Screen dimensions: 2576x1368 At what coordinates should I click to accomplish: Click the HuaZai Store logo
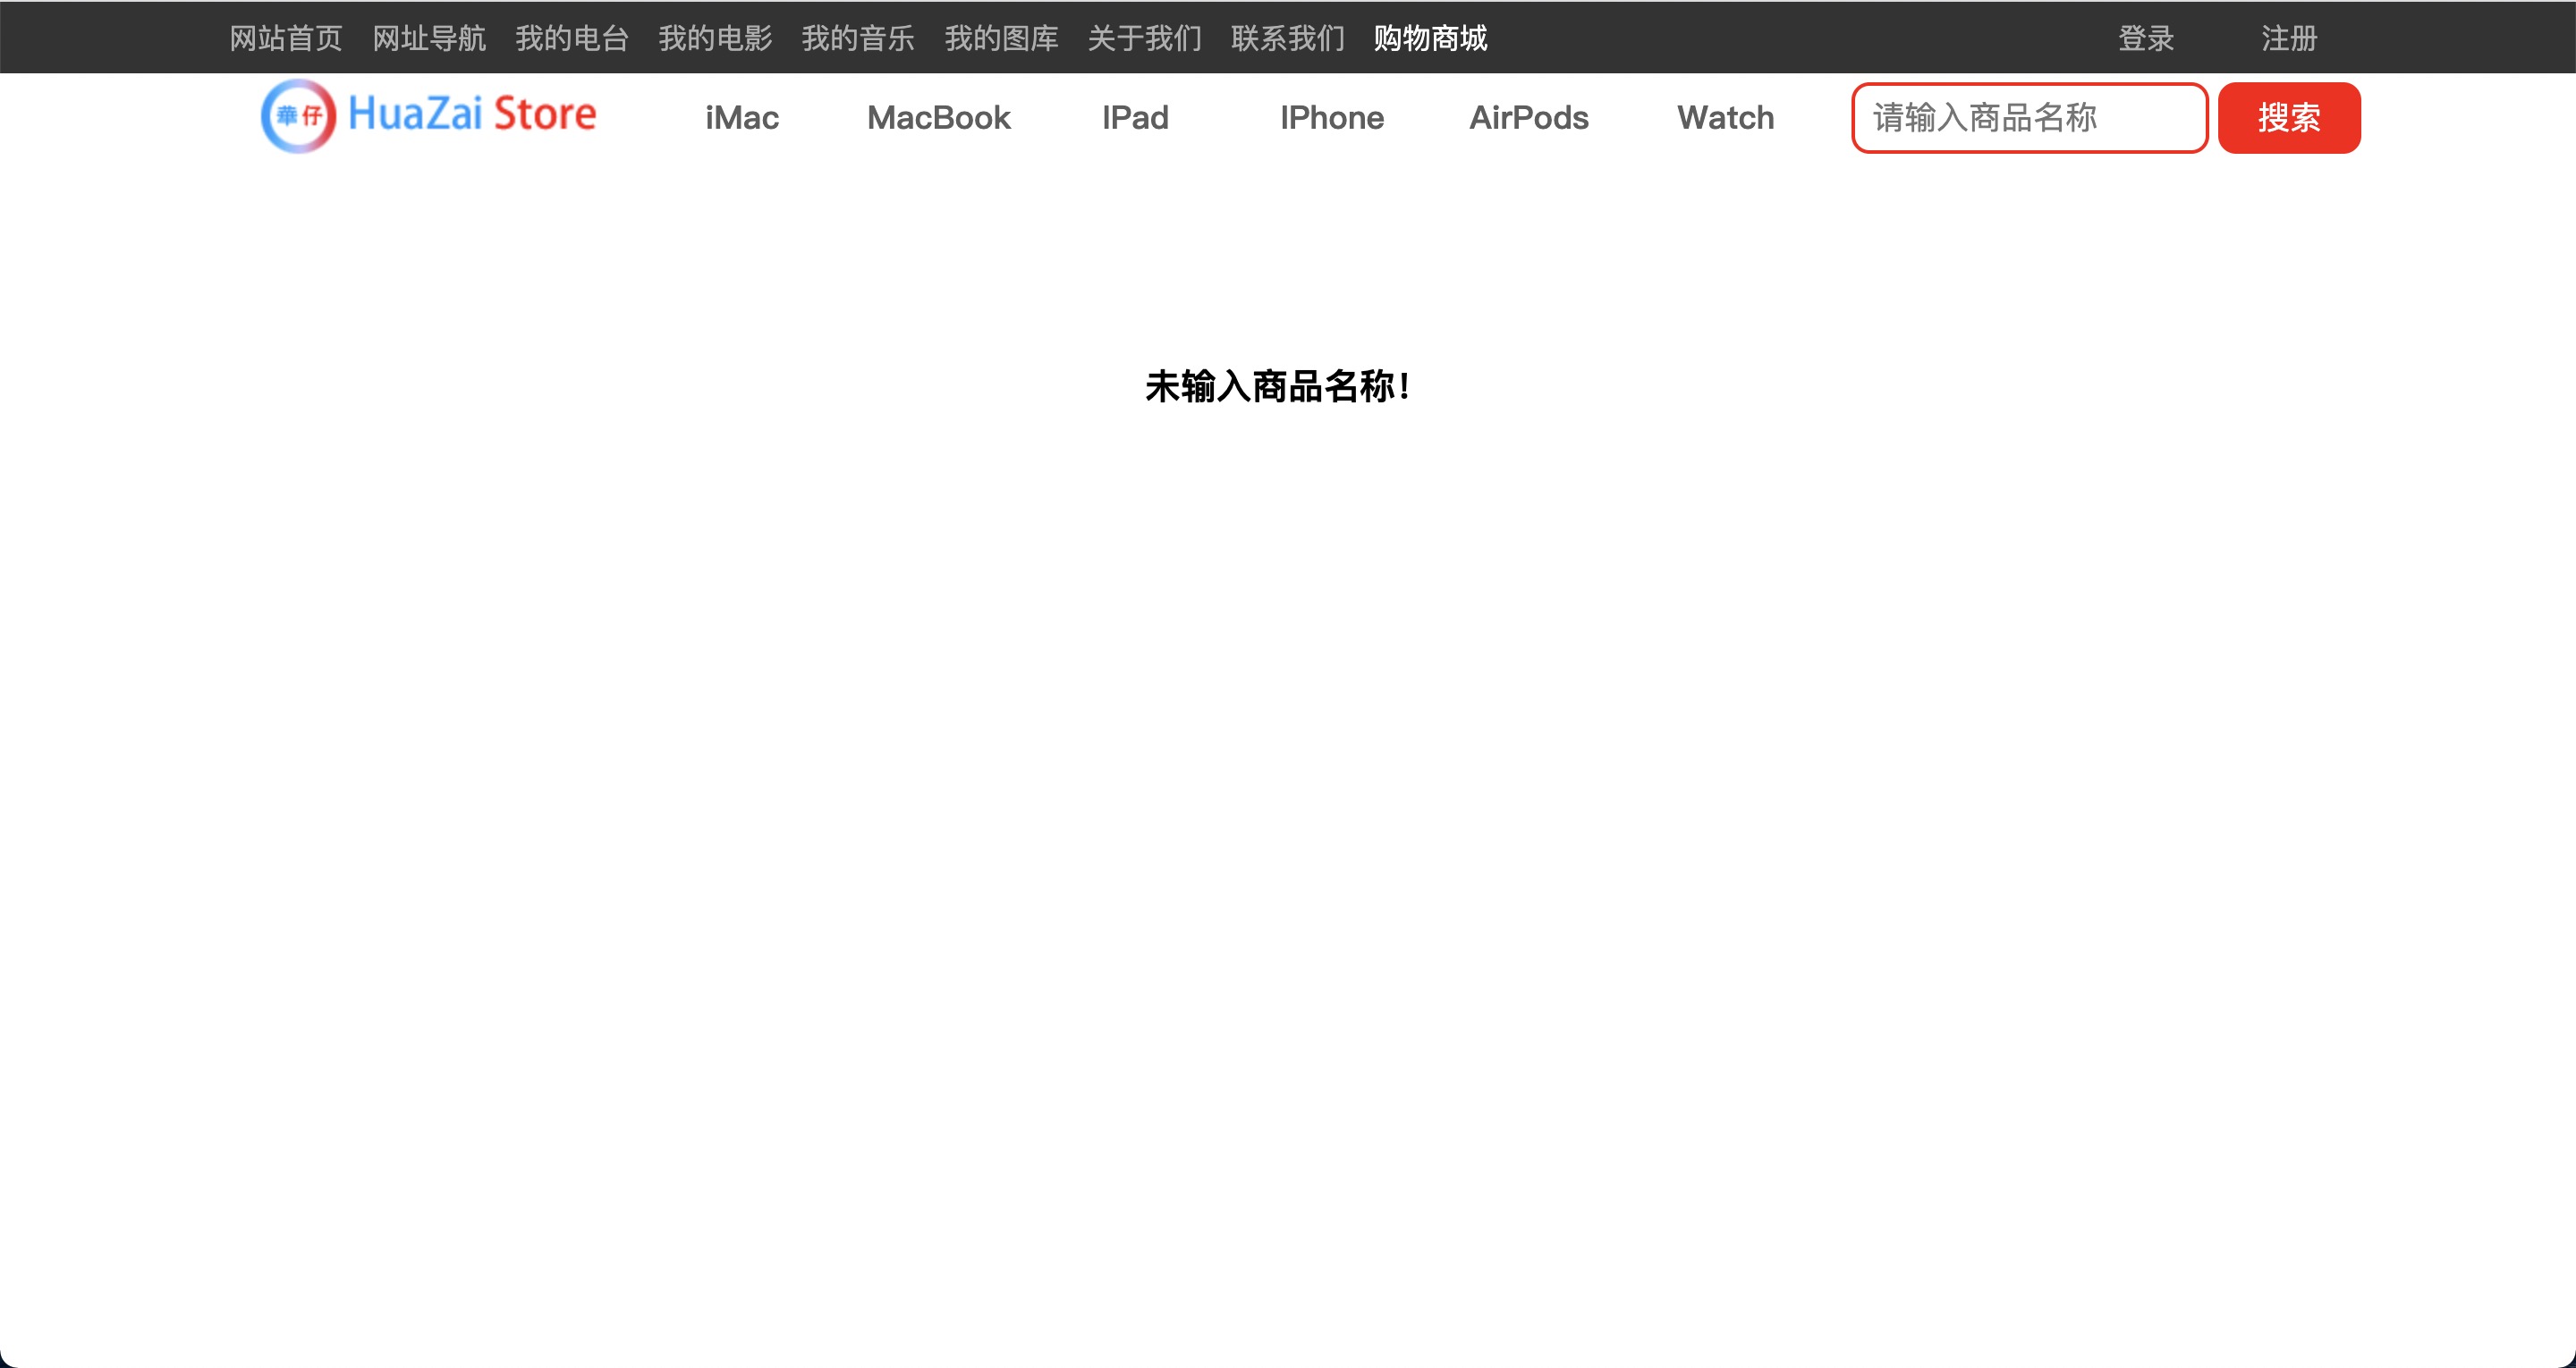click(428, 115)
